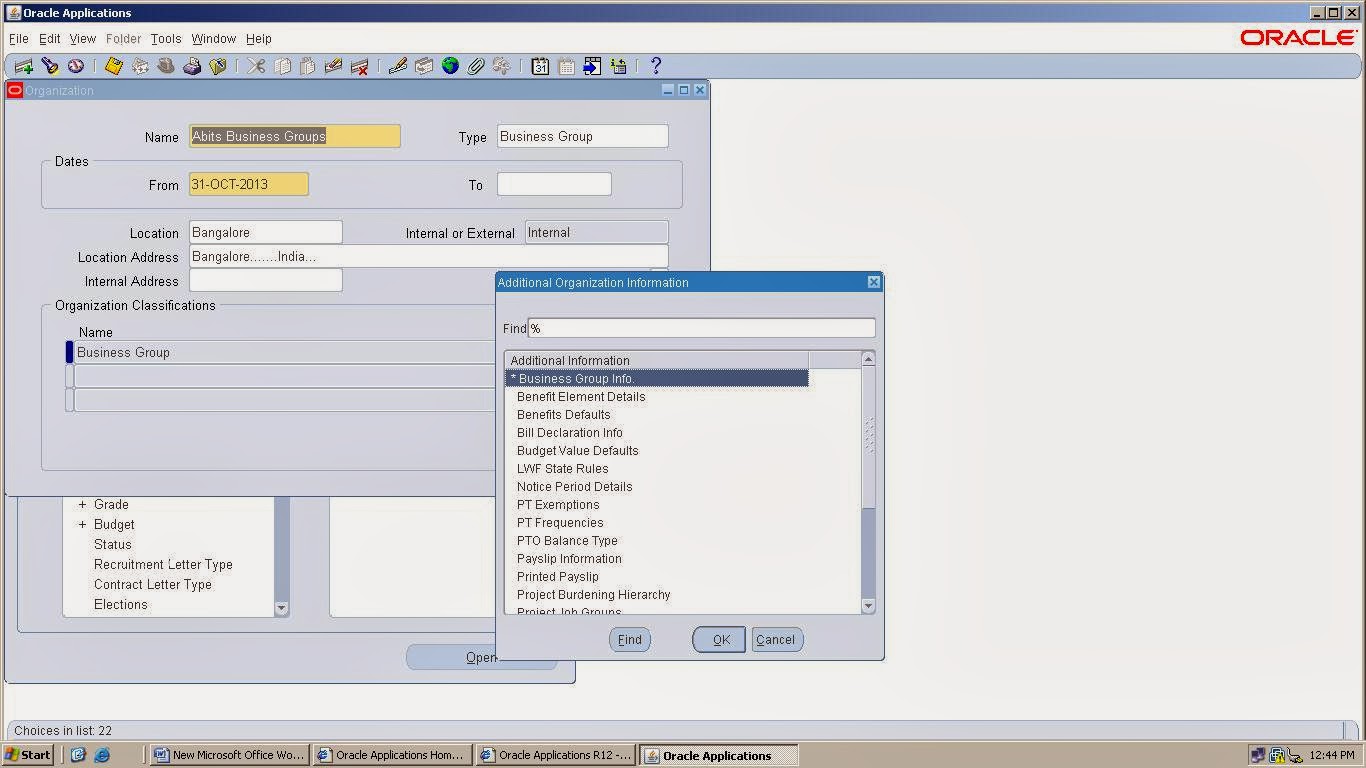Click the Clear Record eraser icon
The width and height of the screenshot is (1366, 768).
pos(334,66)
